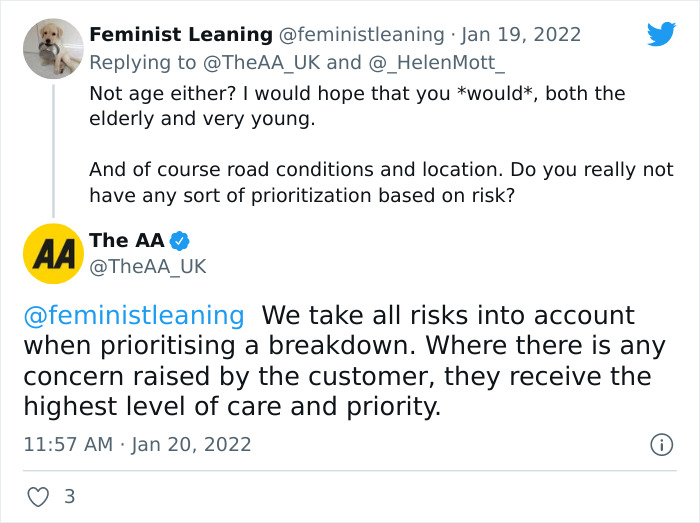Click the paragraph about road conditions and location
Viewport: 700px width, 523px height.
(380, 182)
